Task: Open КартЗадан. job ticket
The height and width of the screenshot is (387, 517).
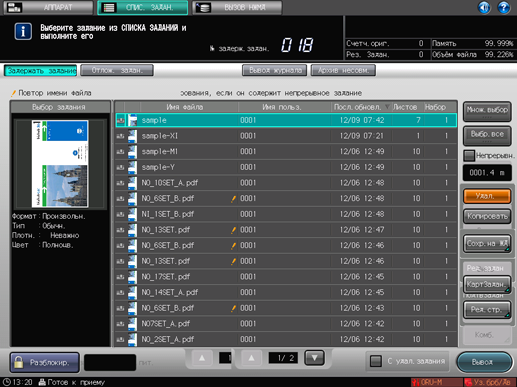Action: pyautogui.click(x=487, y=284)
